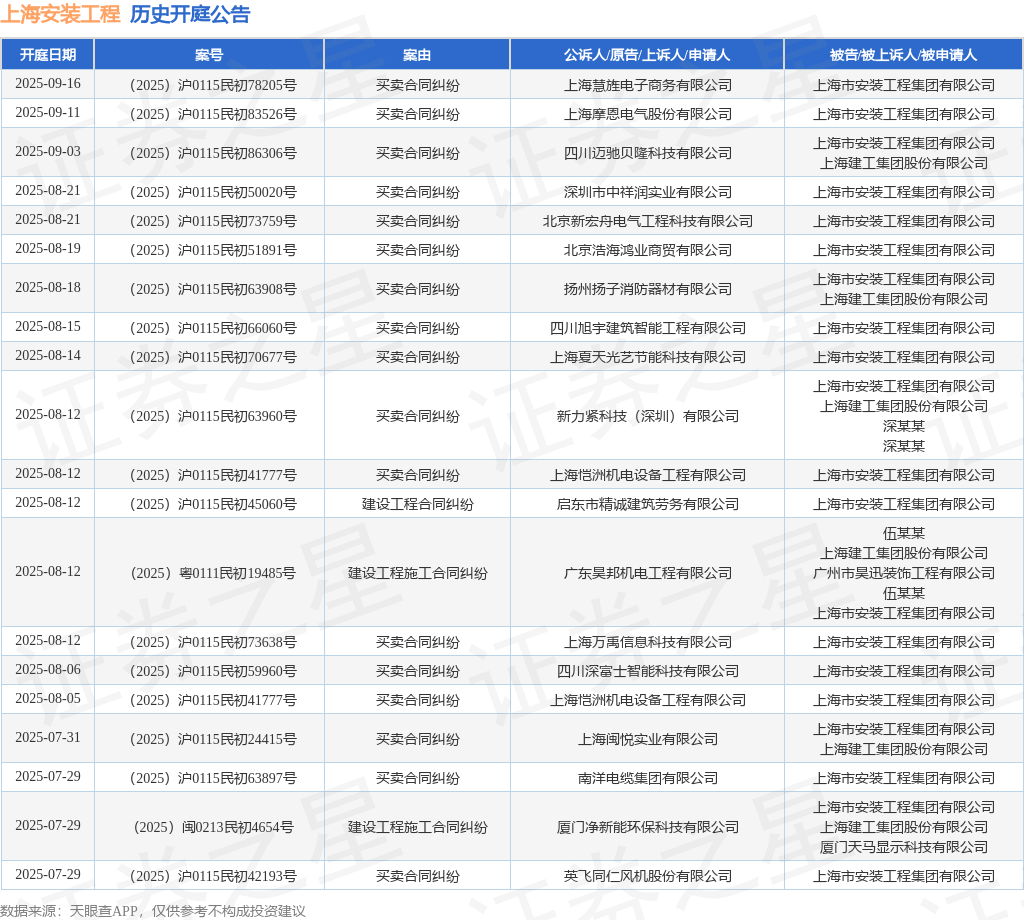
Task: Select case number 沪0115民初63908号
Action: pos(213,289)
